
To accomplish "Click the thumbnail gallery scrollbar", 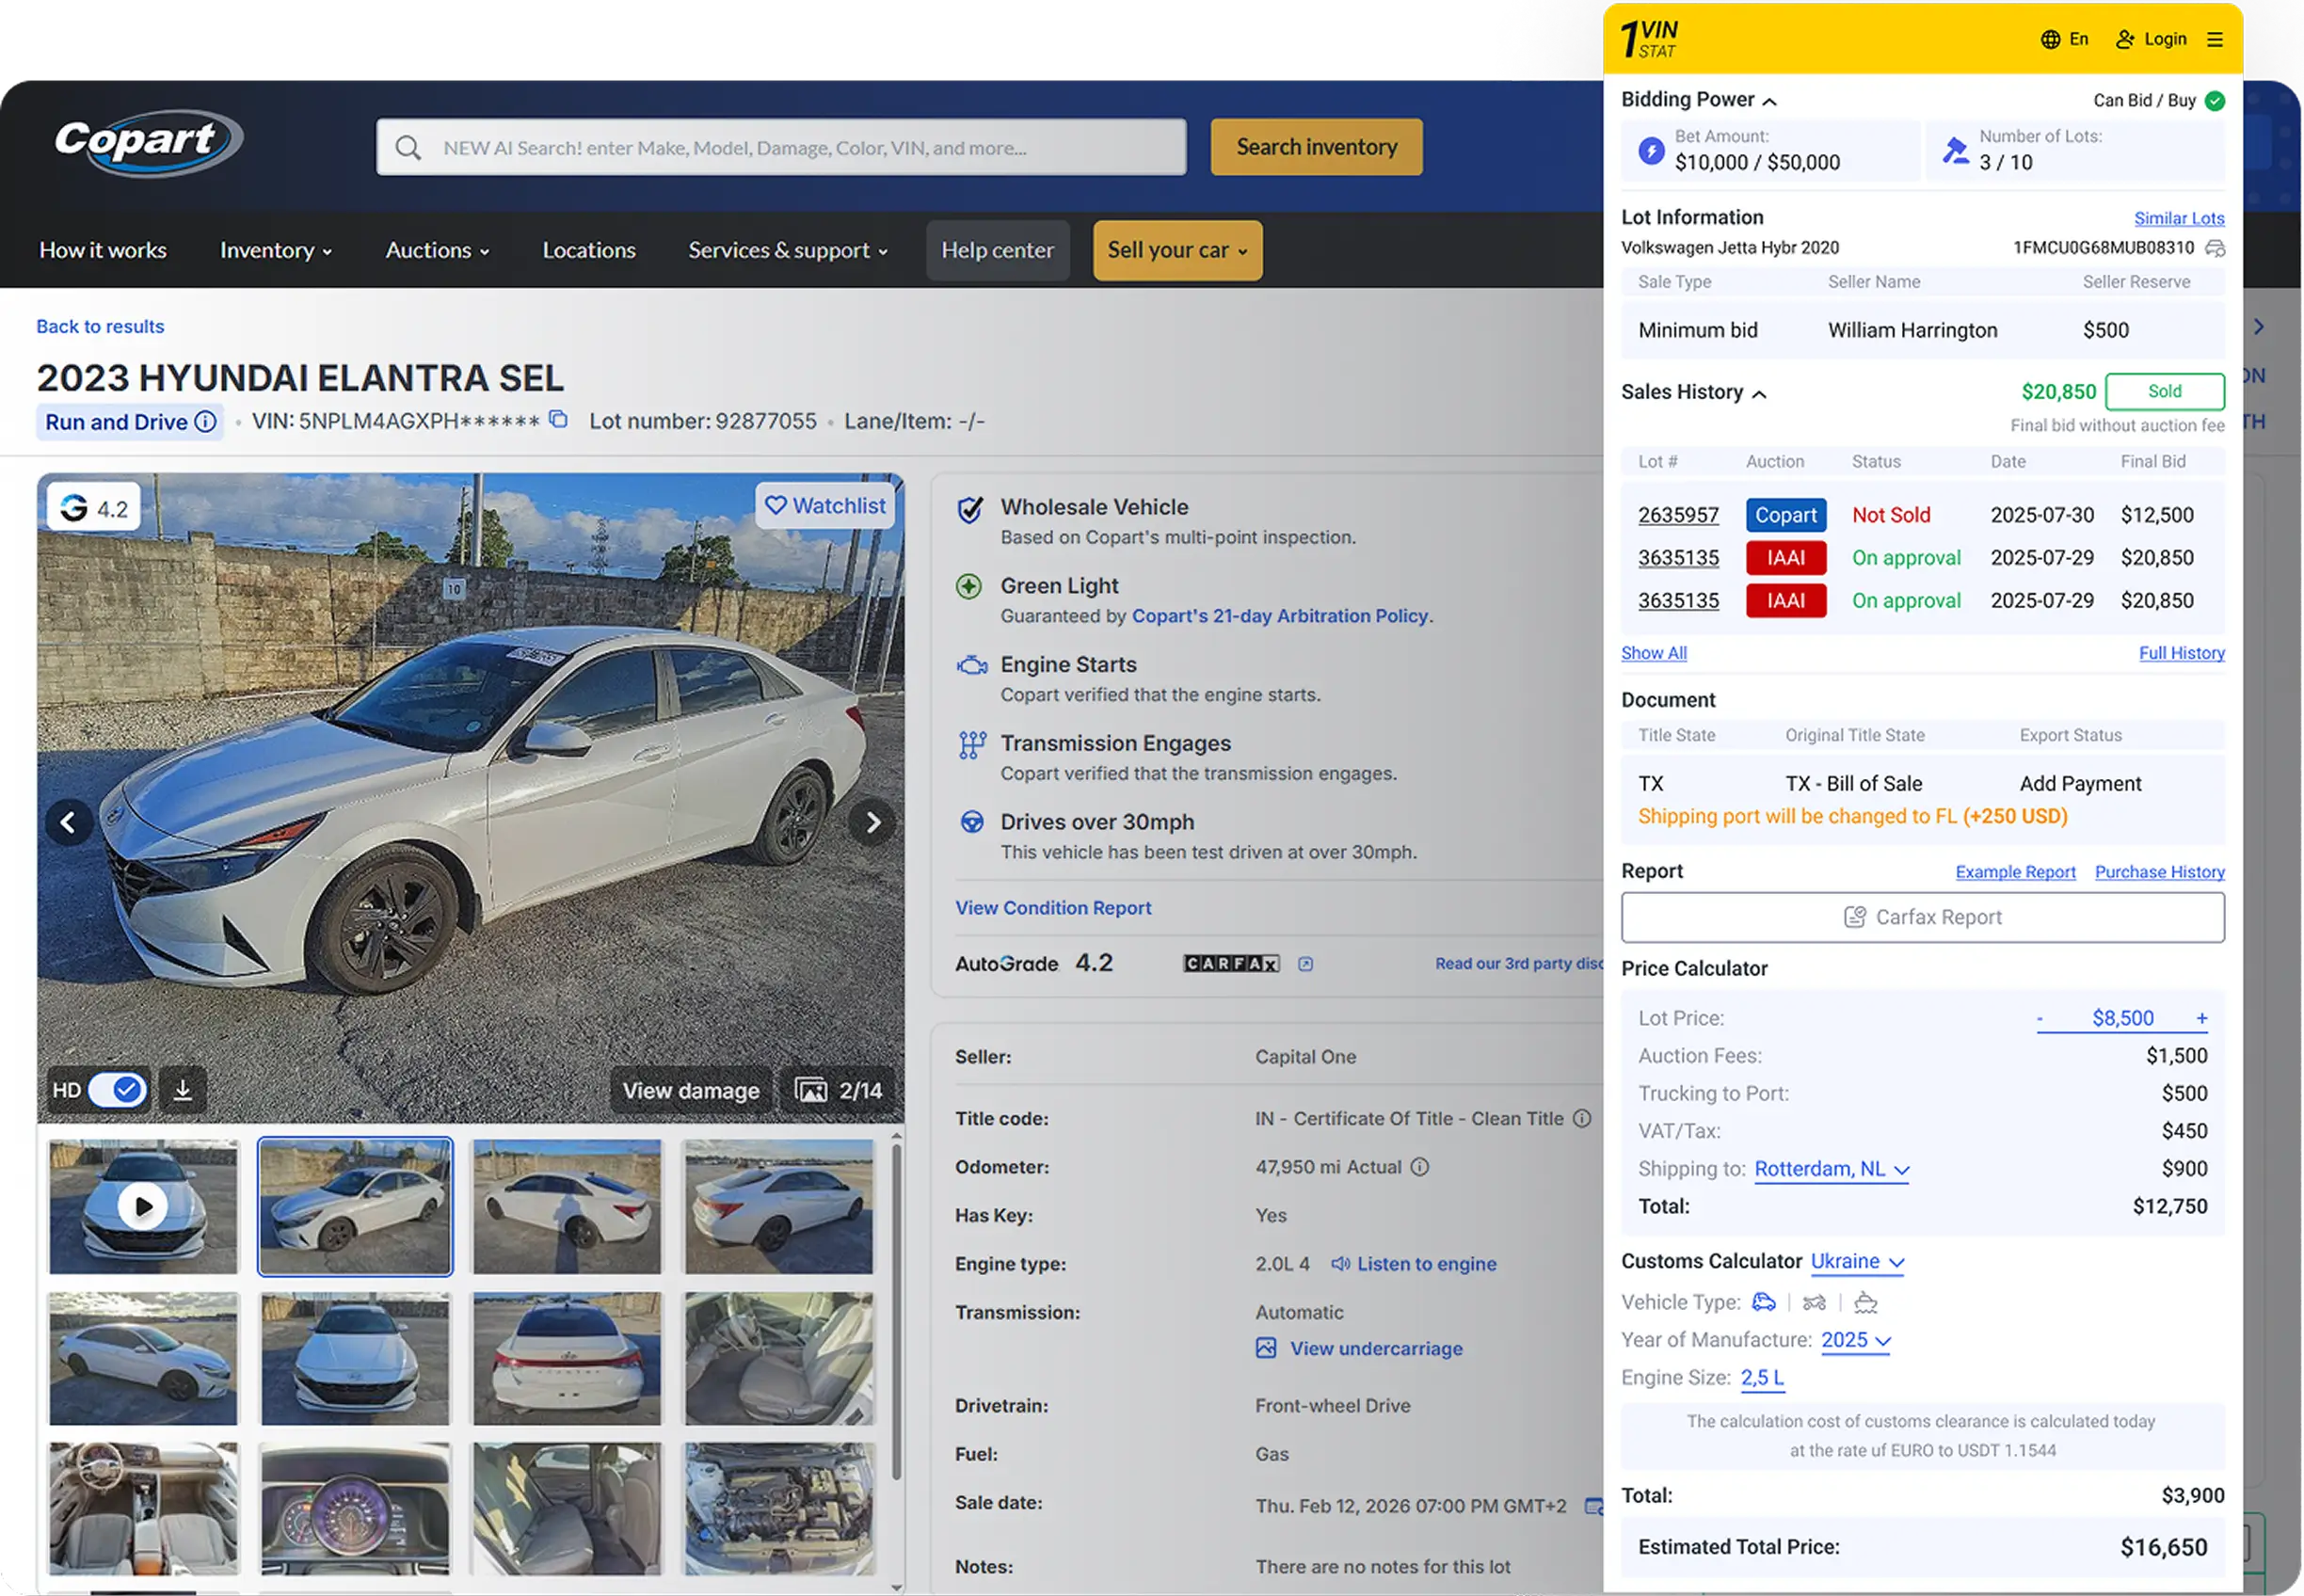I will coord(896,1310).
